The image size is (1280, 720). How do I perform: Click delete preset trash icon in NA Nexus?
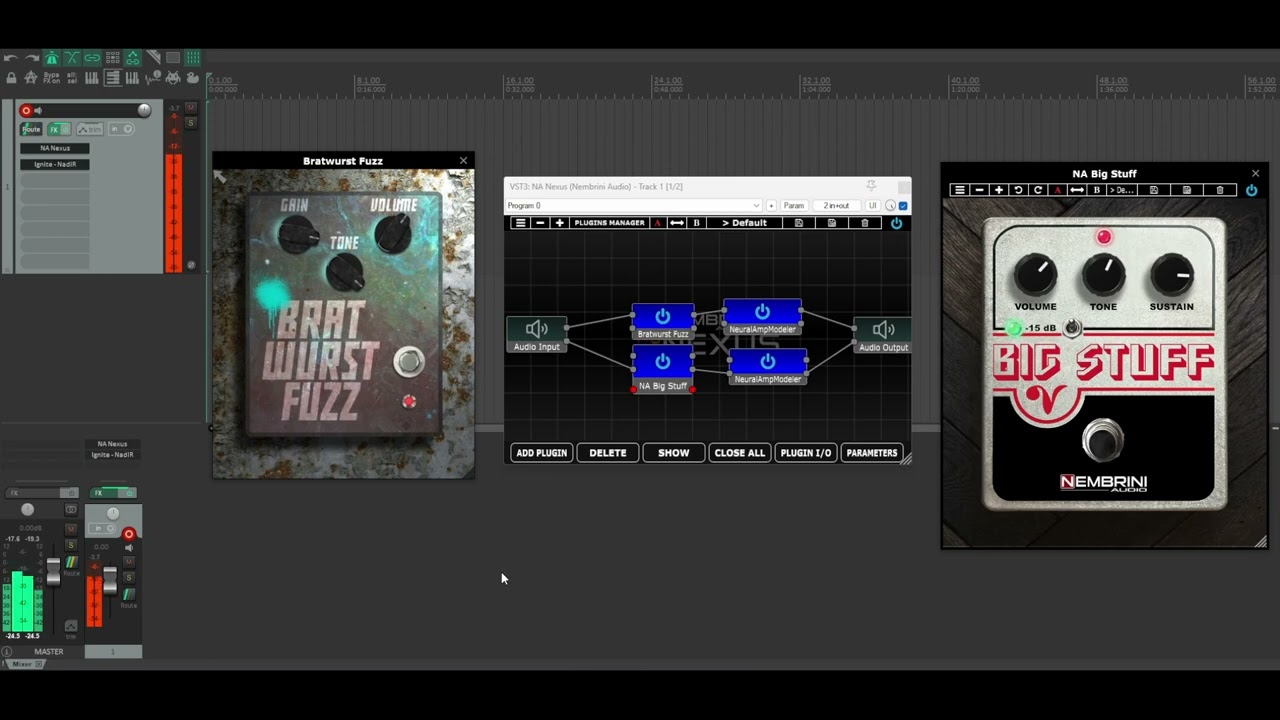[865, 223]
